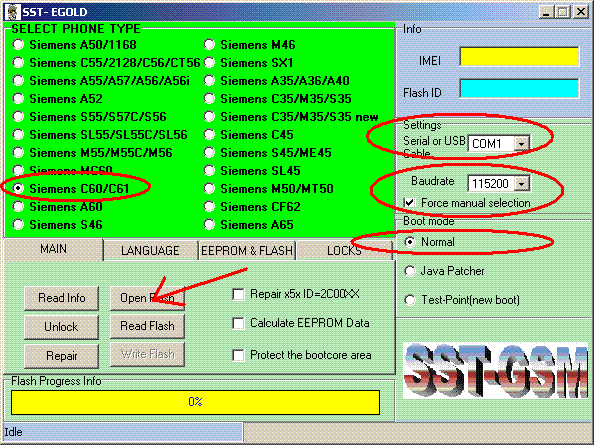Screen dimensions: 594x445
Task: Click the Read Flash button
Action: click(x=147, y=326)
